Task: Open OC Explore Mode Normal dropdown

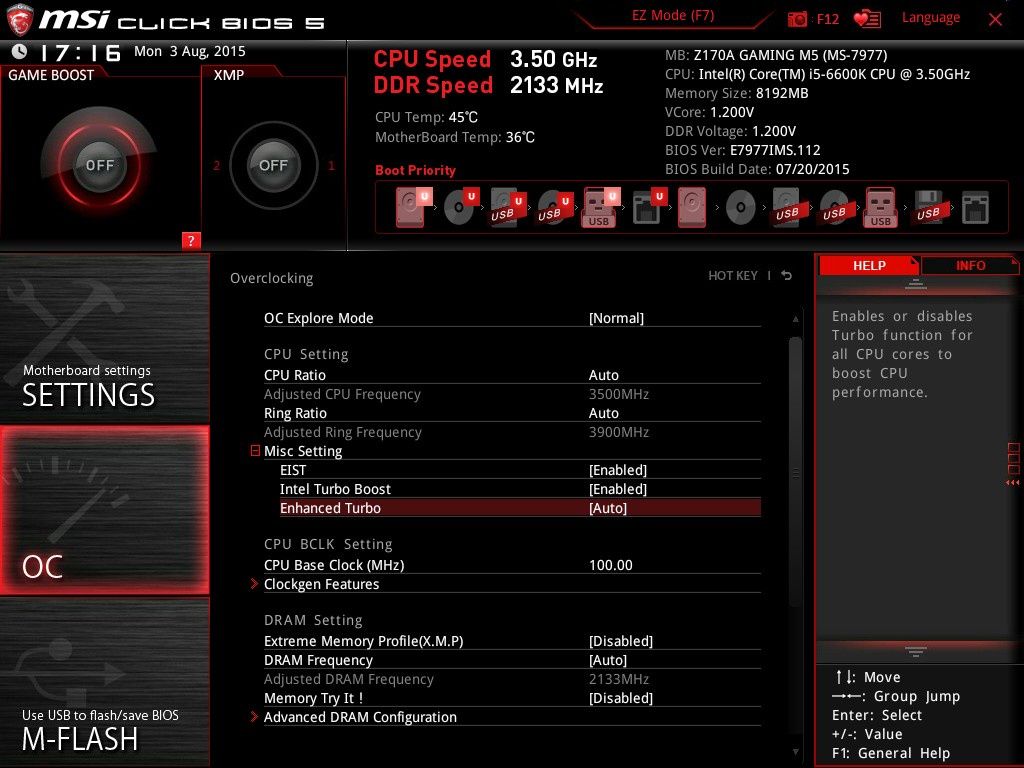Action: pos(616,318)
